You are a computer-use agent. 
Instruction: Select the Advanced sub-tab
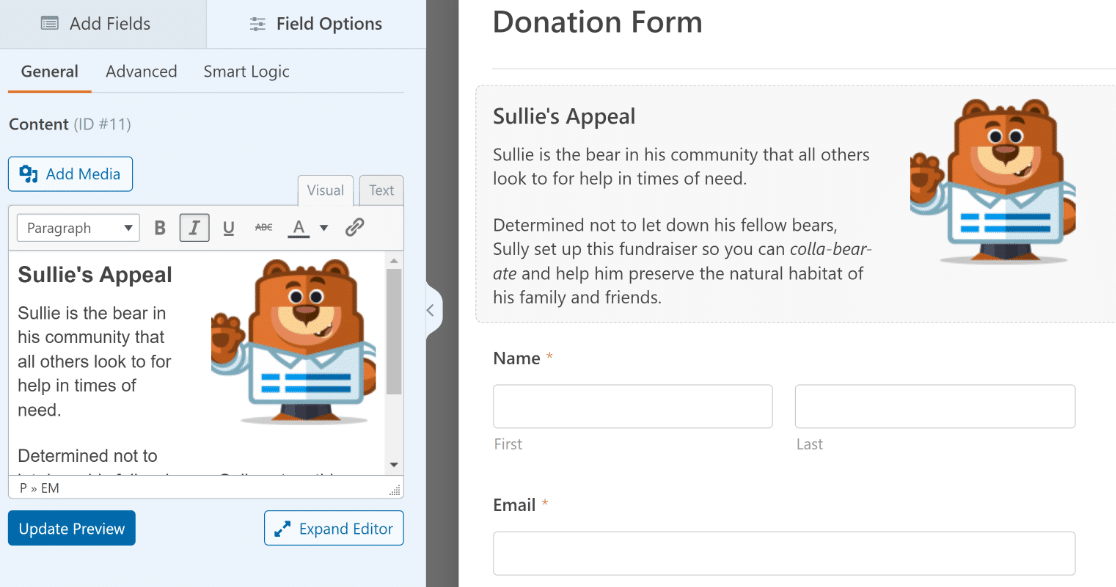coord(141,72)
